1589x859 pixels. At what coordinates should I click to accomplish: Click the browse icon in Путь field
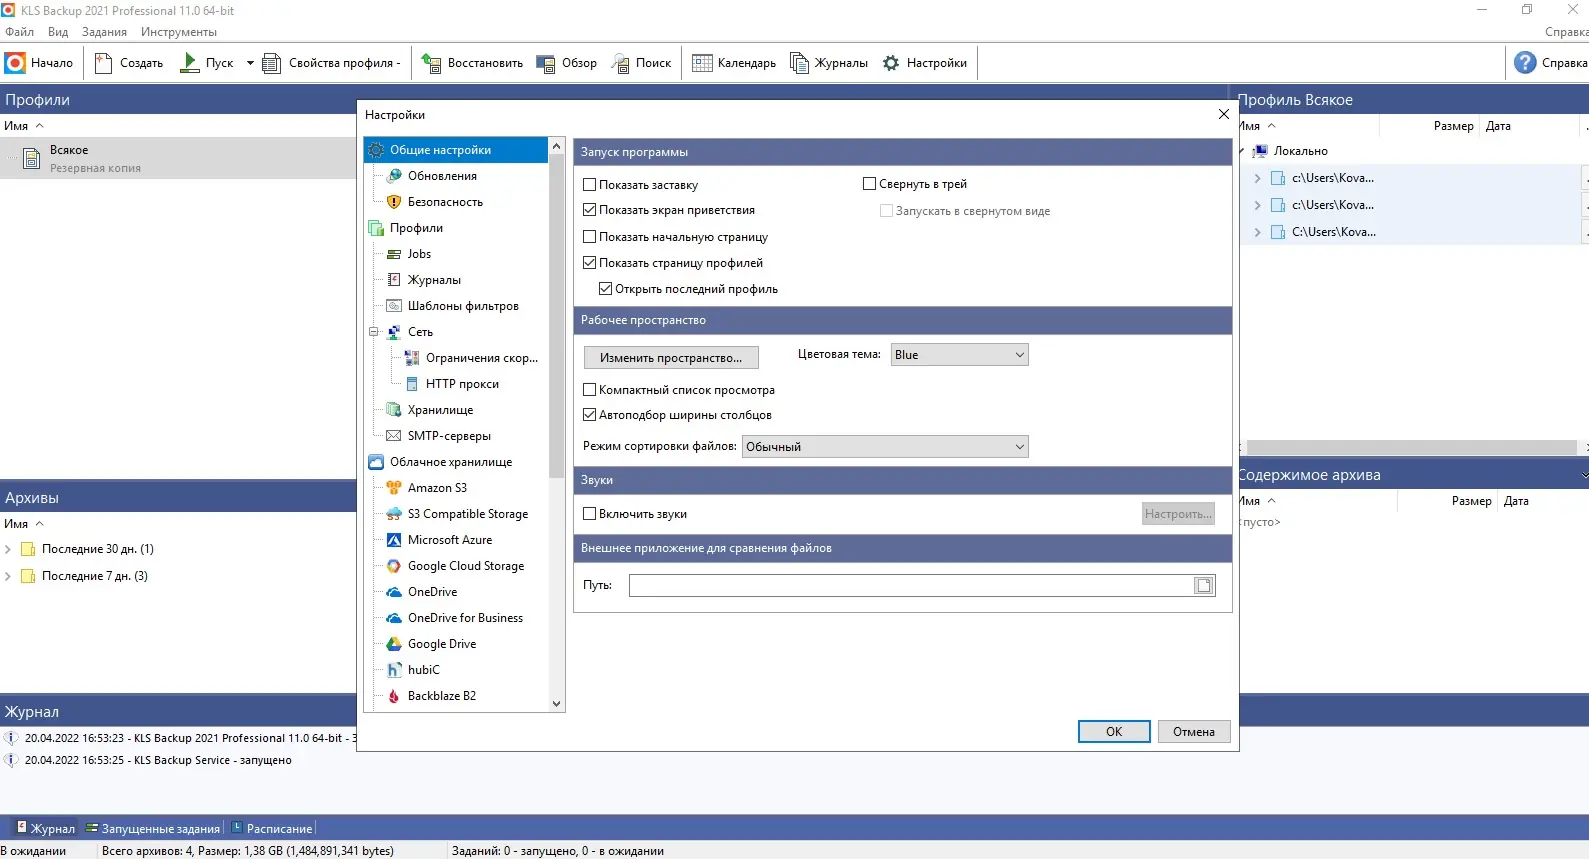[x=1204, y=586]
